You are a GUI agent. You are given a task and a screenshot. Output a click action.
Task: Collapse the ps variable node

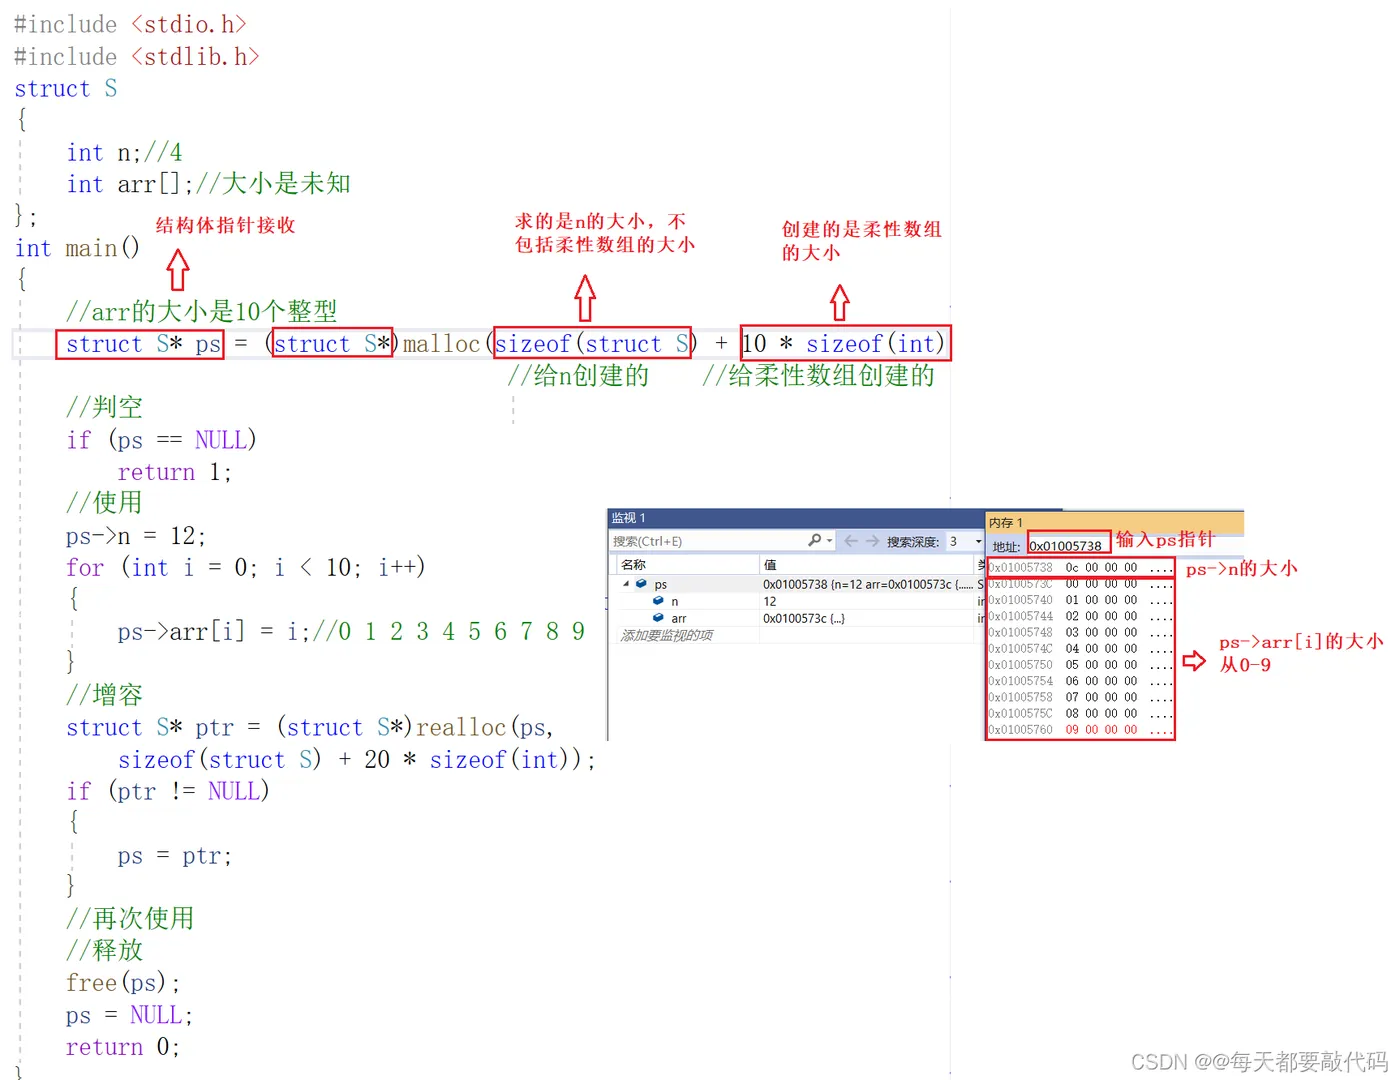coord(626,584)
